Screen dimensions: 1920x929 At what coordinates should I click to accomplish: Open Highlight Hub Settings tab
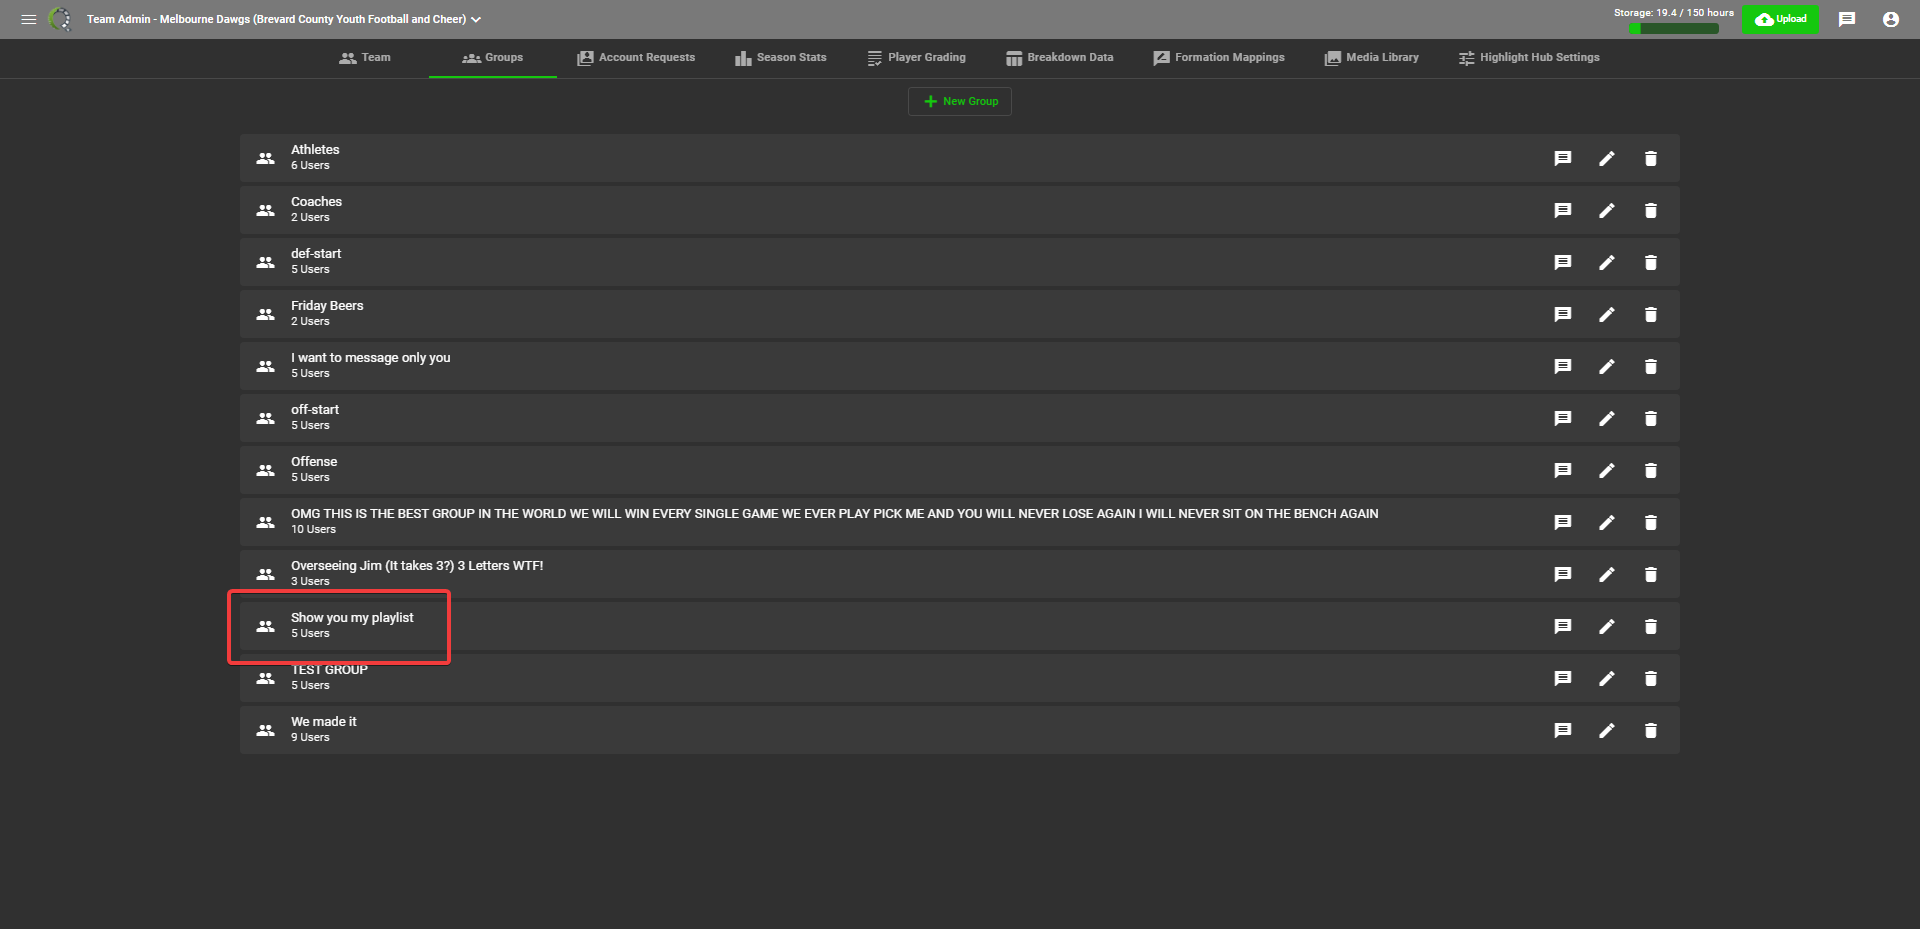[x=1529, y=58]
